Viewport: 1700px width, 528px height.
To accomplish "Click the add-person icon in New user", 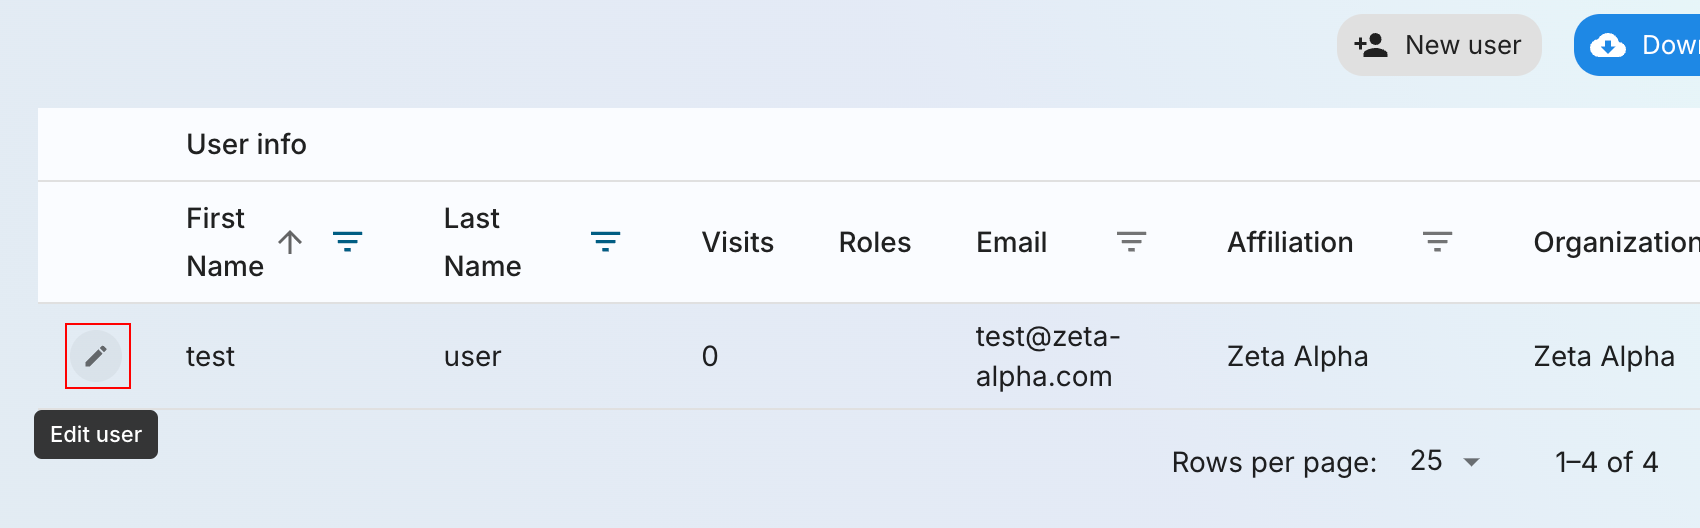I will coord(1371,45).
